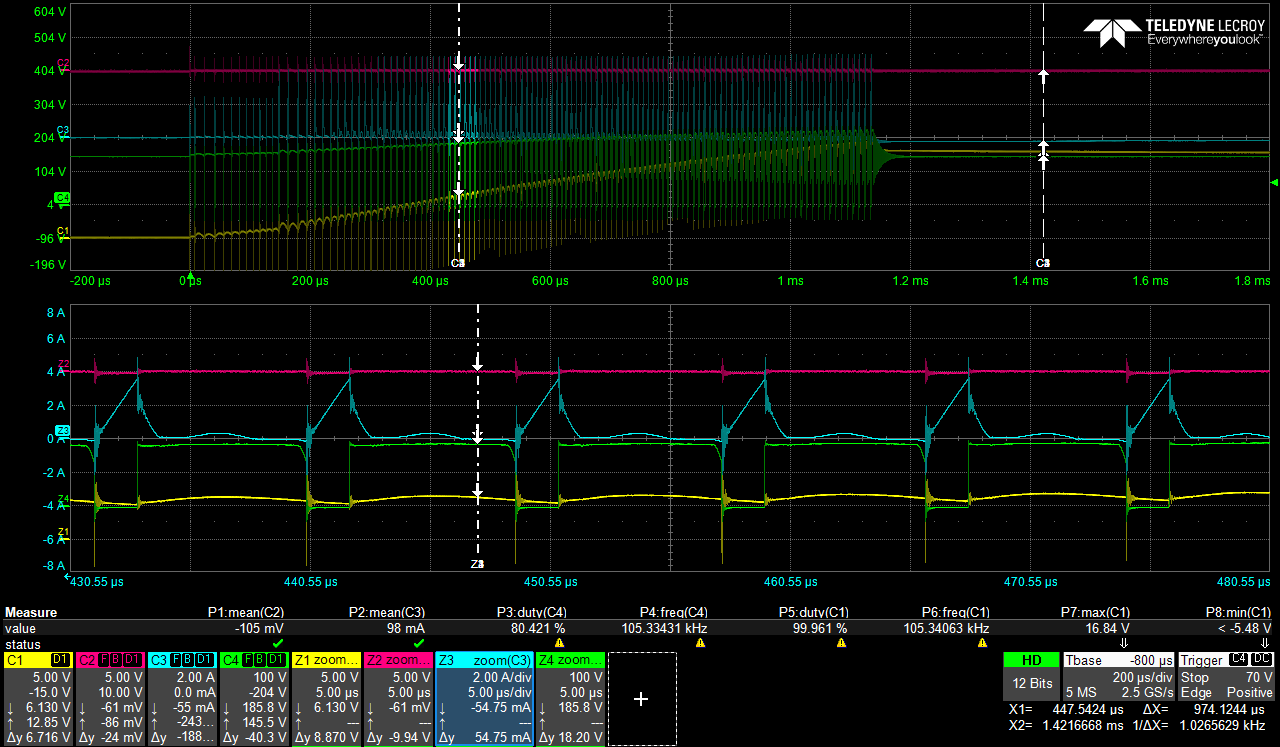This screenshot has width=1280, height=747.
Task: Click the C2 trace marker left of upper grid
Action: pyautogui.click(x=63, y=64)
